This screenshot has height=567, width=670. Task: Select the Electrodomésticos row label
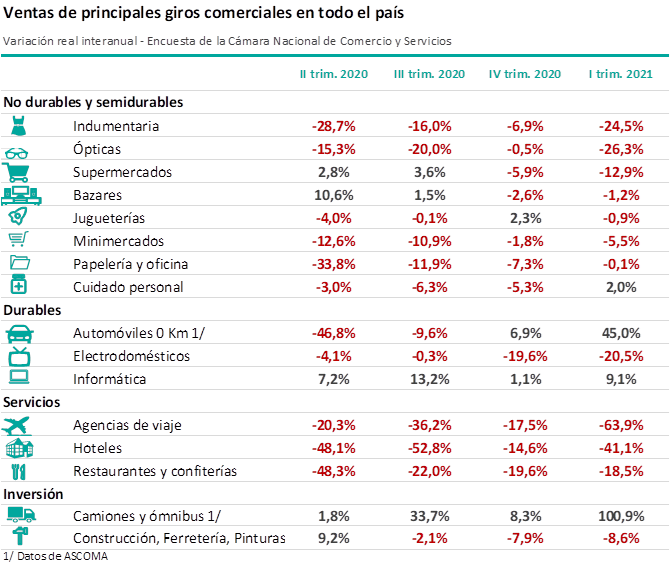131,356
